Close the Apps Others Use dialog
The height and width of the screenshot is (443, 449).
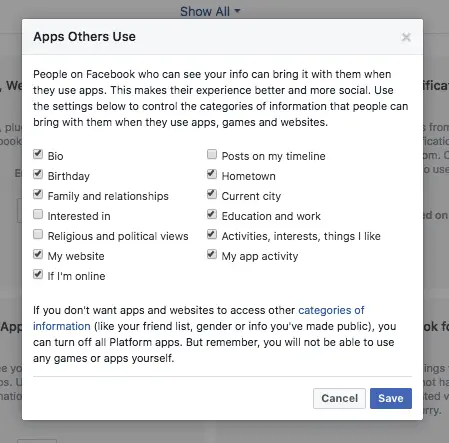(x=406, y=37)
